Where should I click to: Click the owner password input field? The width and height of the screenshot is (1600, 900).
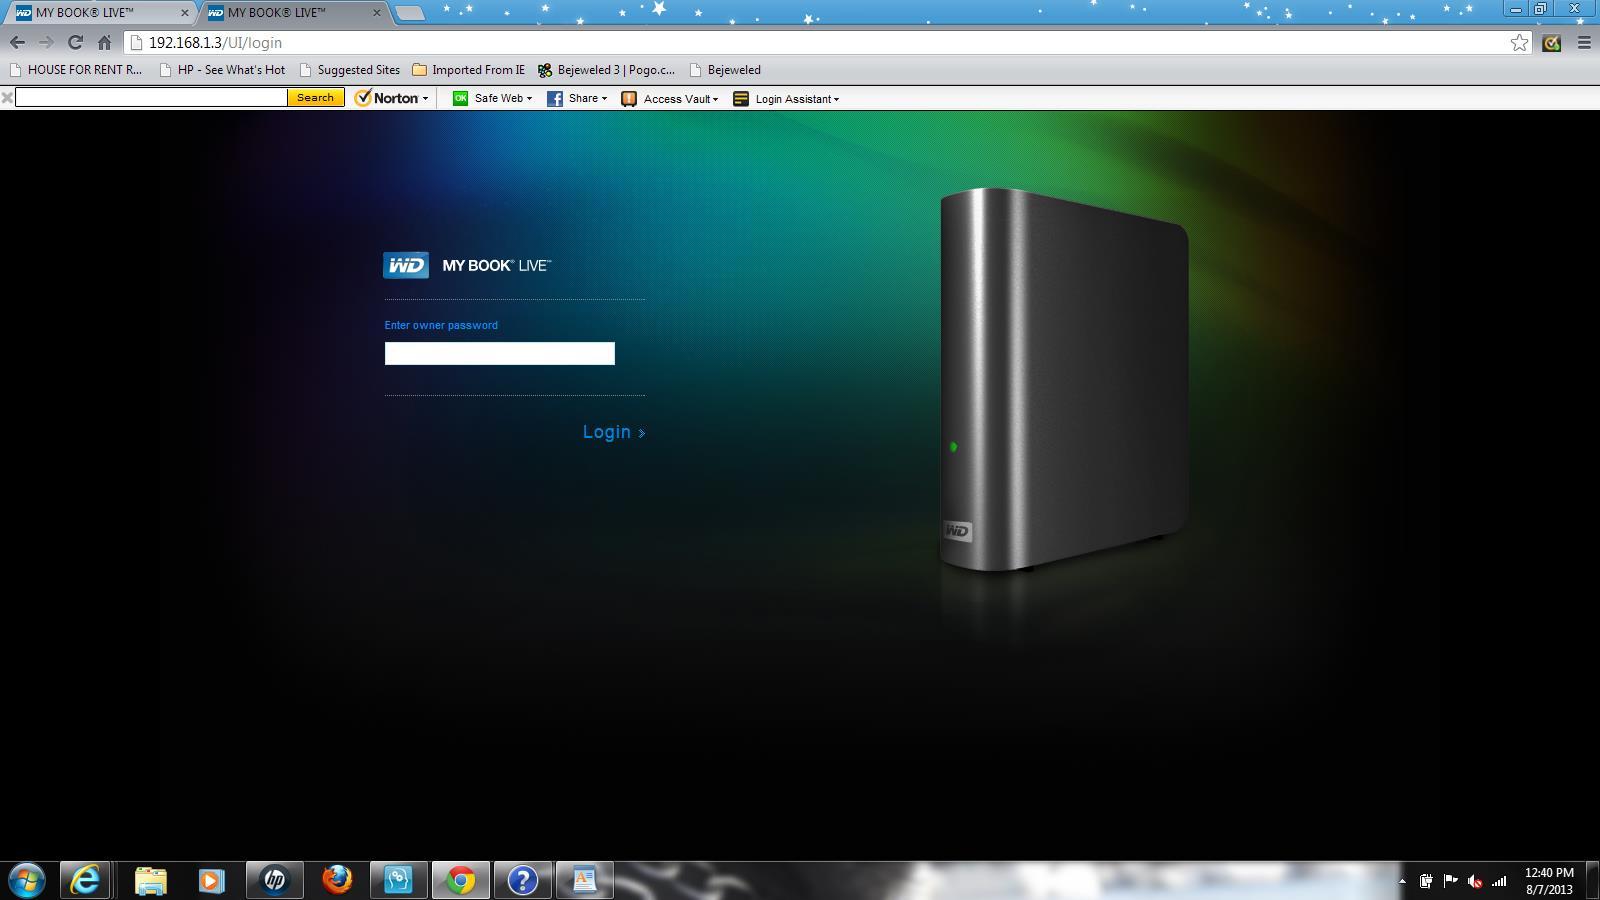point(499,353)
